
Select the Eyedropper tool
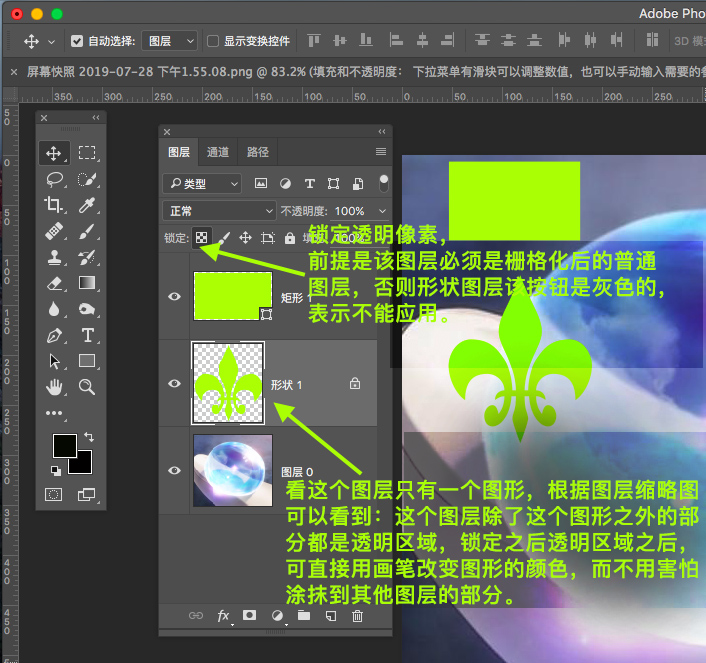[x=87, y=205]
